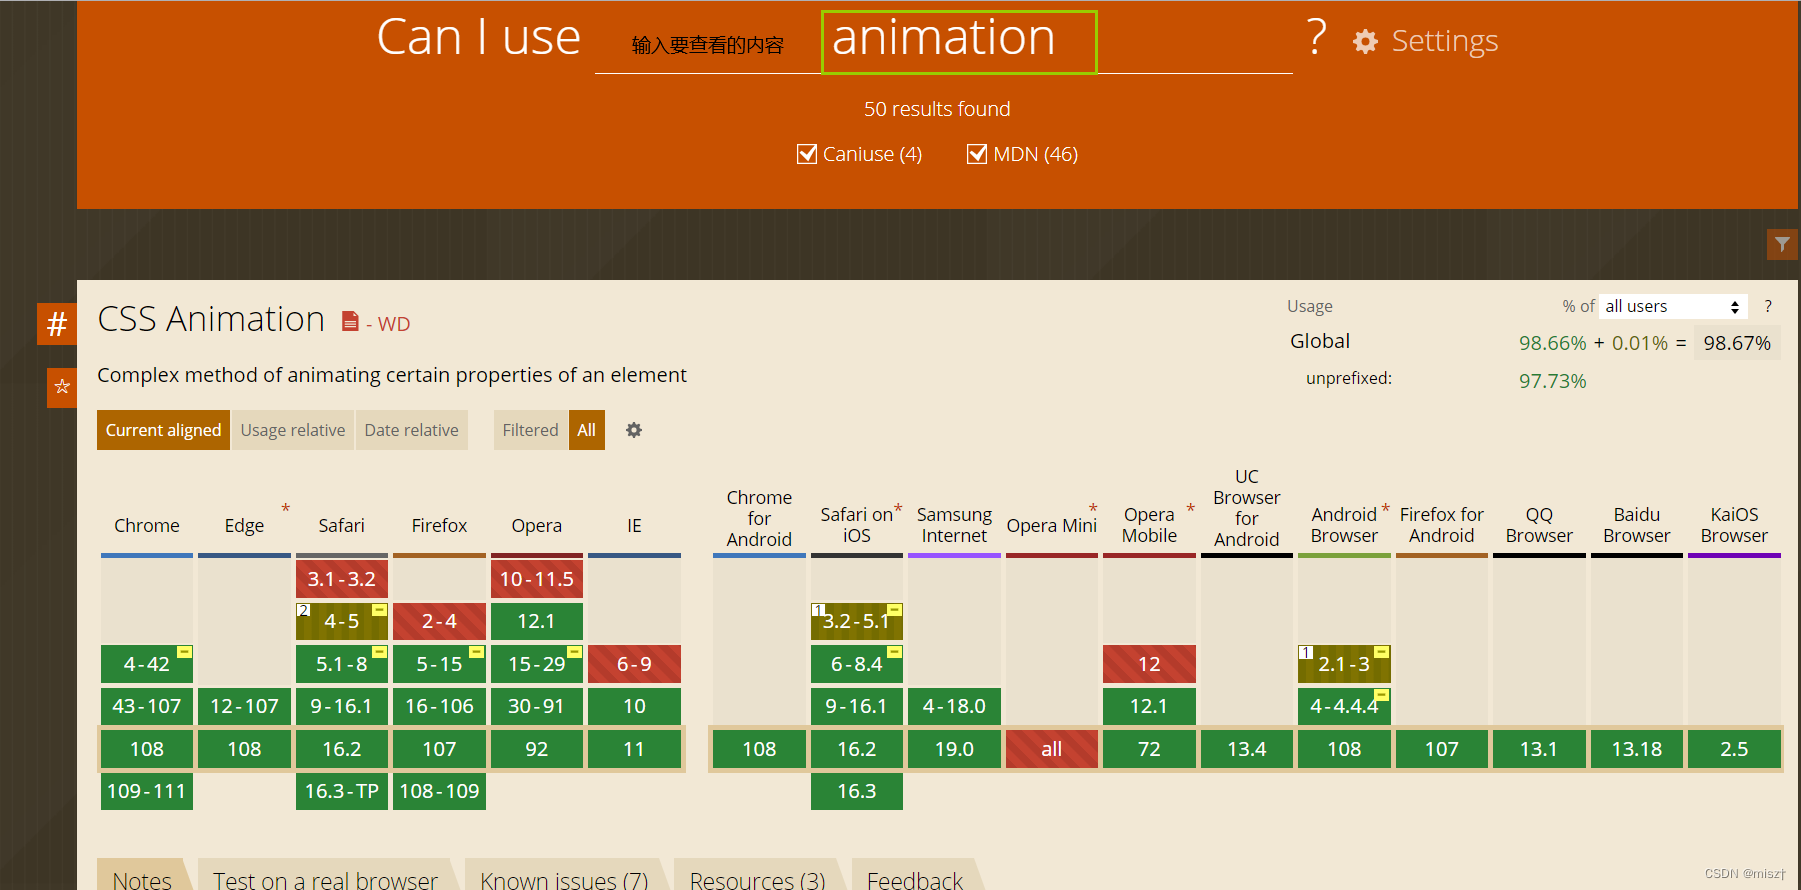1801x890 pixels.
Task: Select Edge 12-107 support cell
Action: [244, 706]
